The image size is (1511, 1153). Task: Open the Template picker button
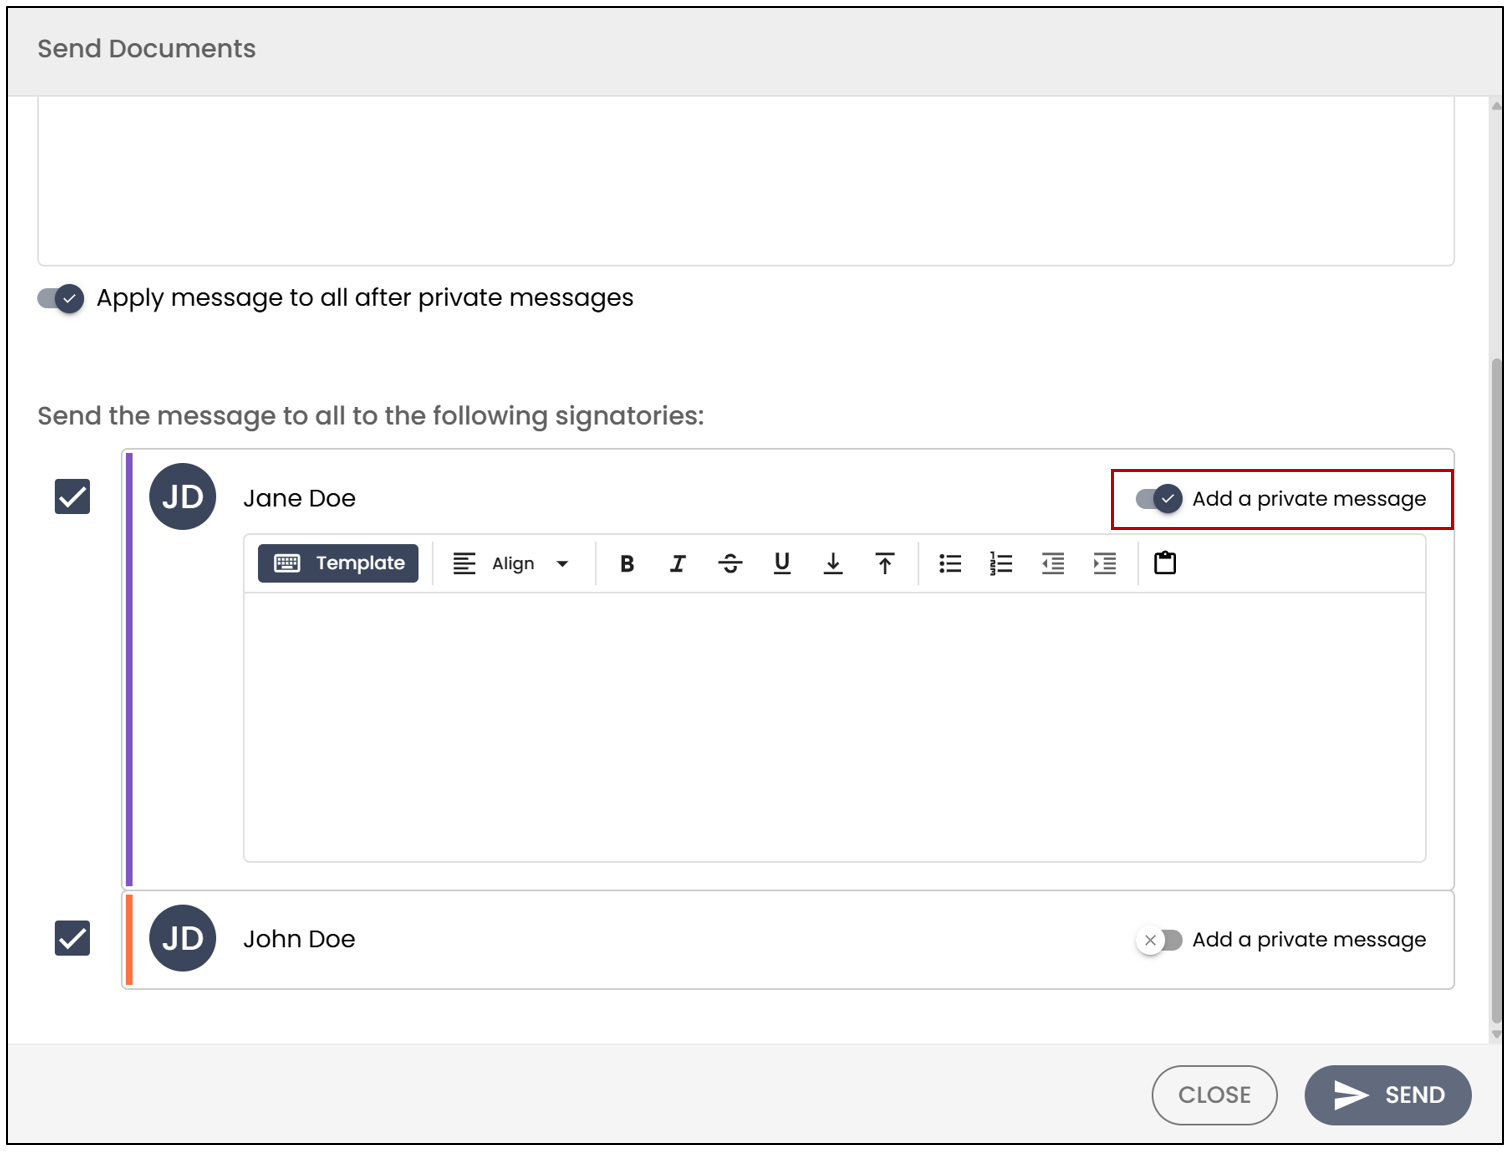pyautogui.click(x=338, y=563)
